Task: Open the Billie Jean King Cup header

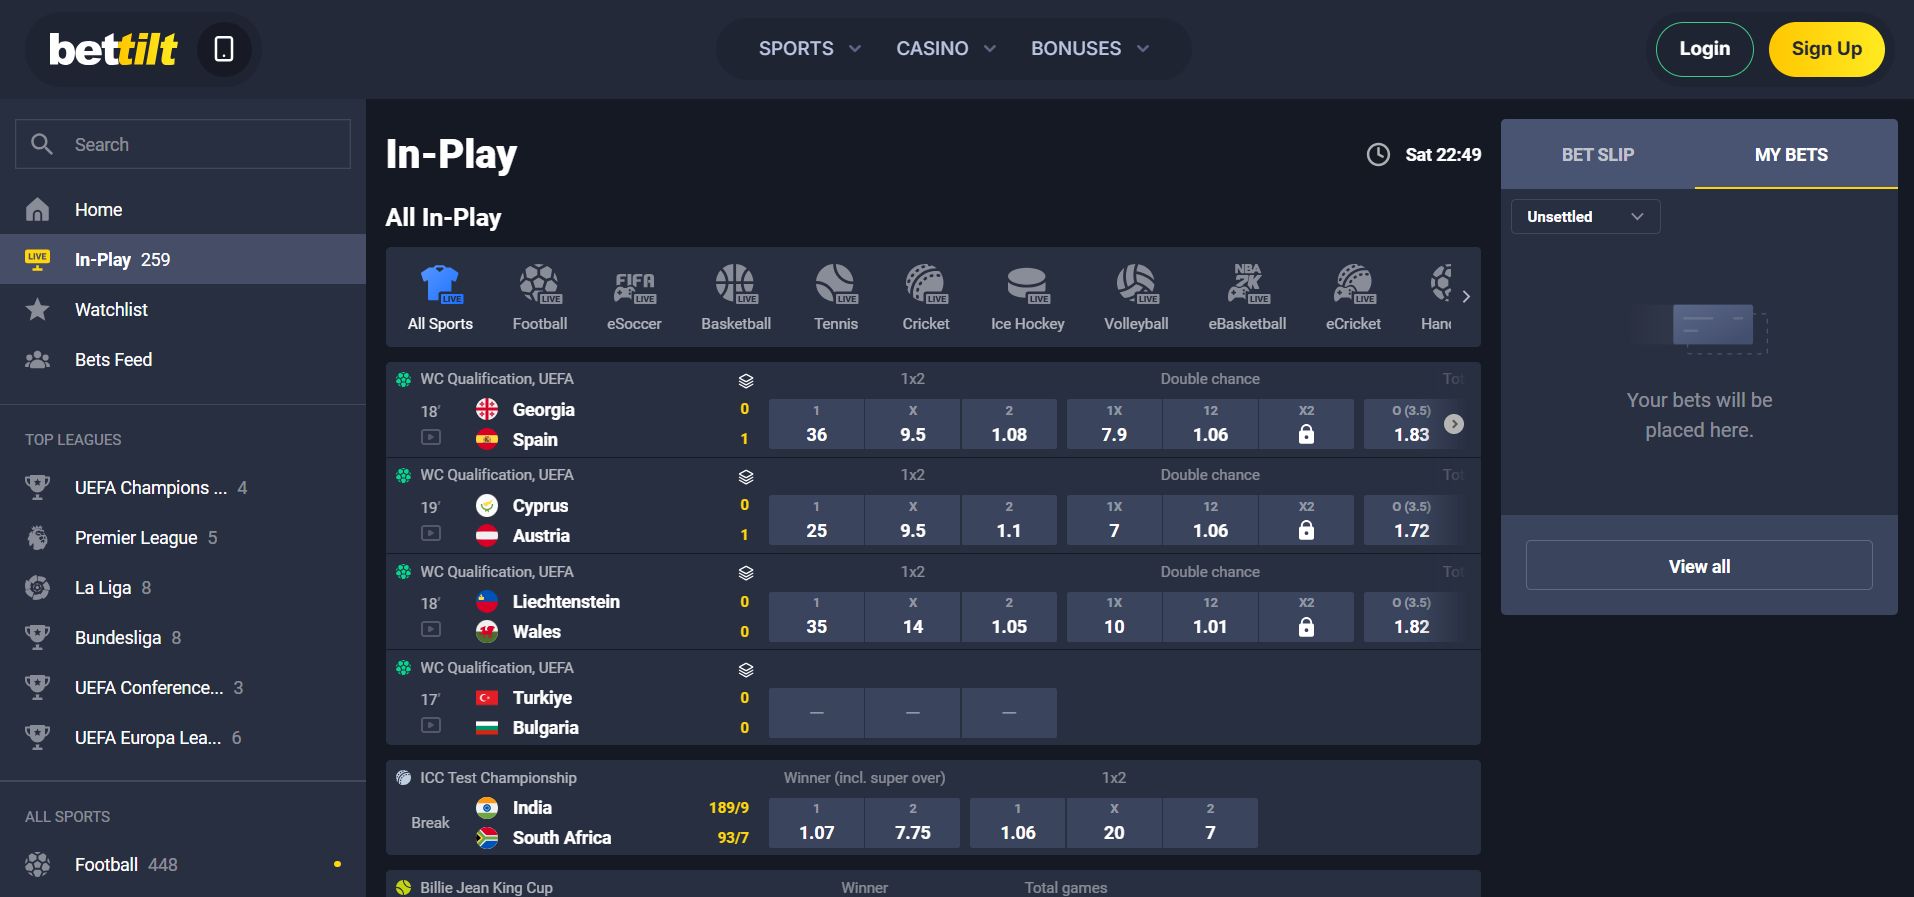Action: click(486, 888)
